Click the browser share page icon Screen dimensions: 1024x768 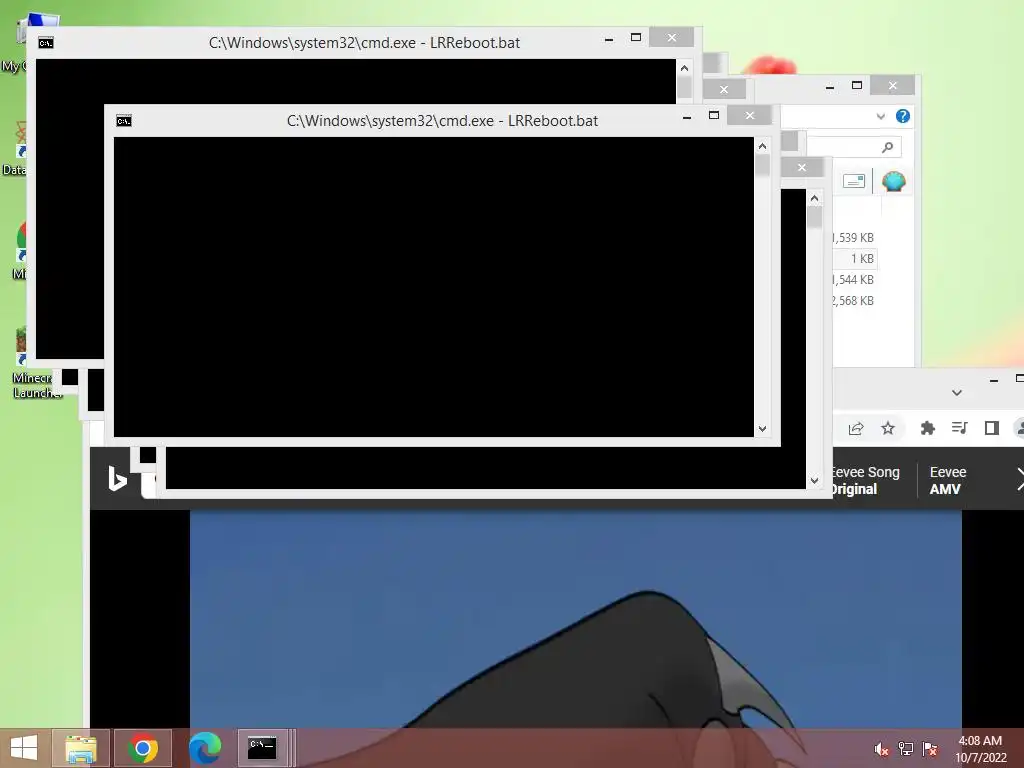856,428
